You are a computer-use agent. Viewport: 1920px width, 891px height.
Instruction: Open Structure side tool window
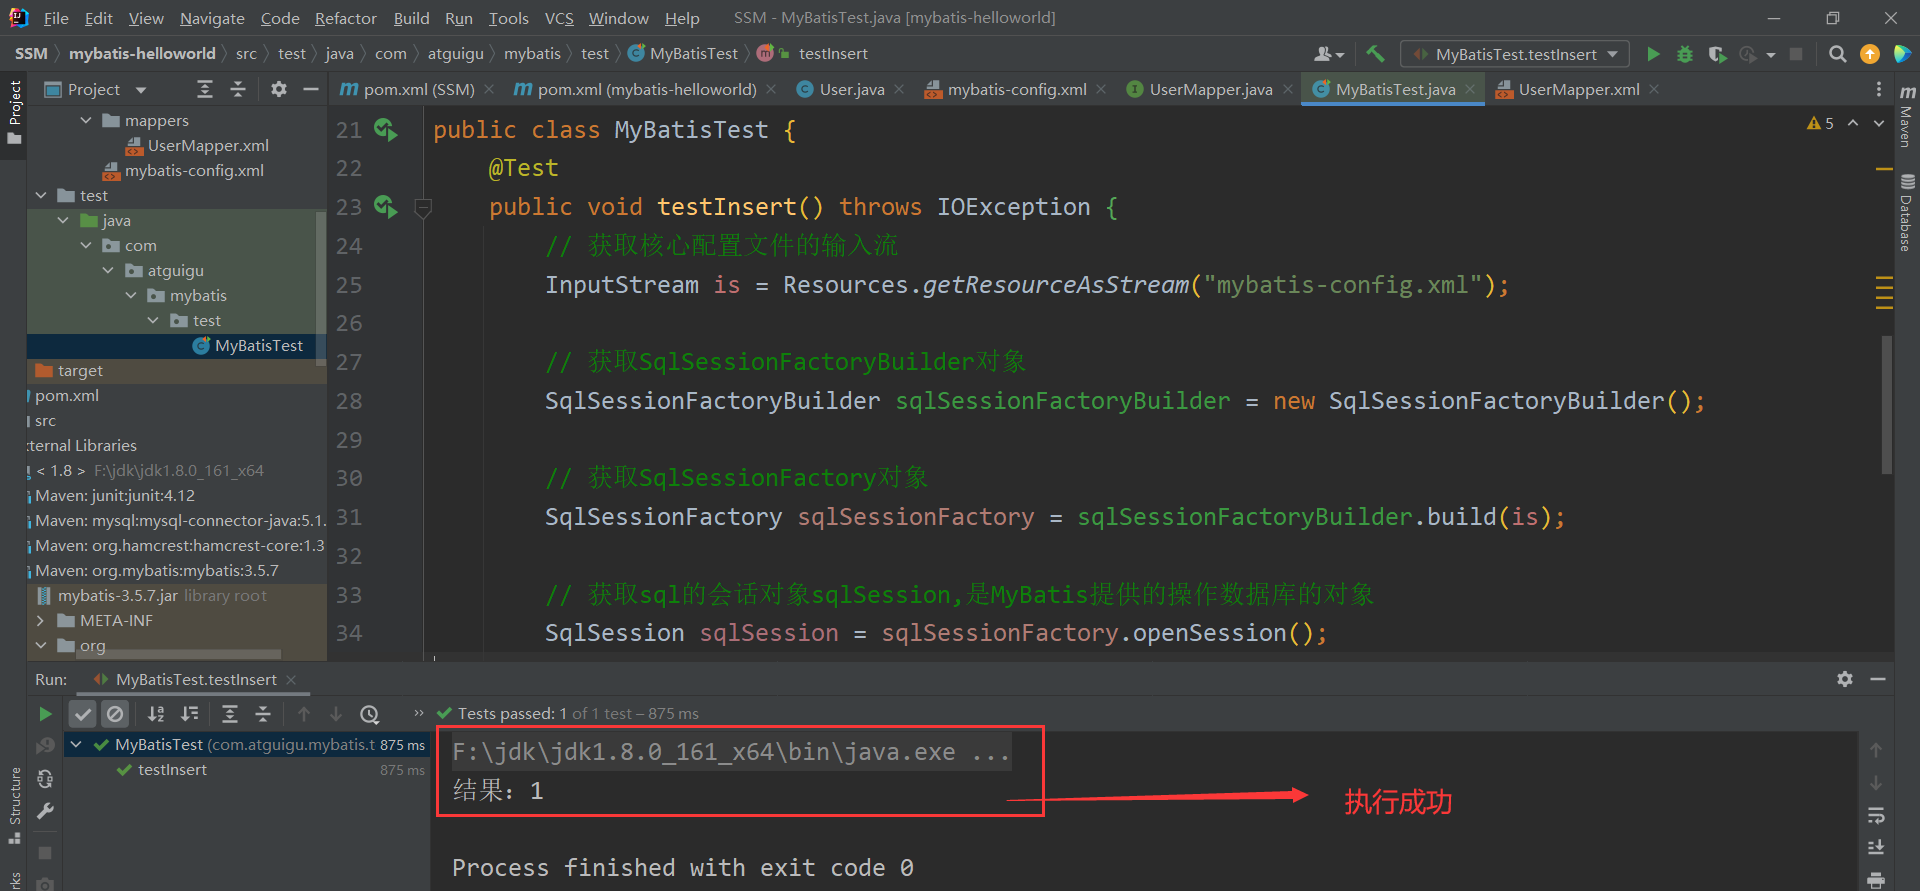click(14, 805)
